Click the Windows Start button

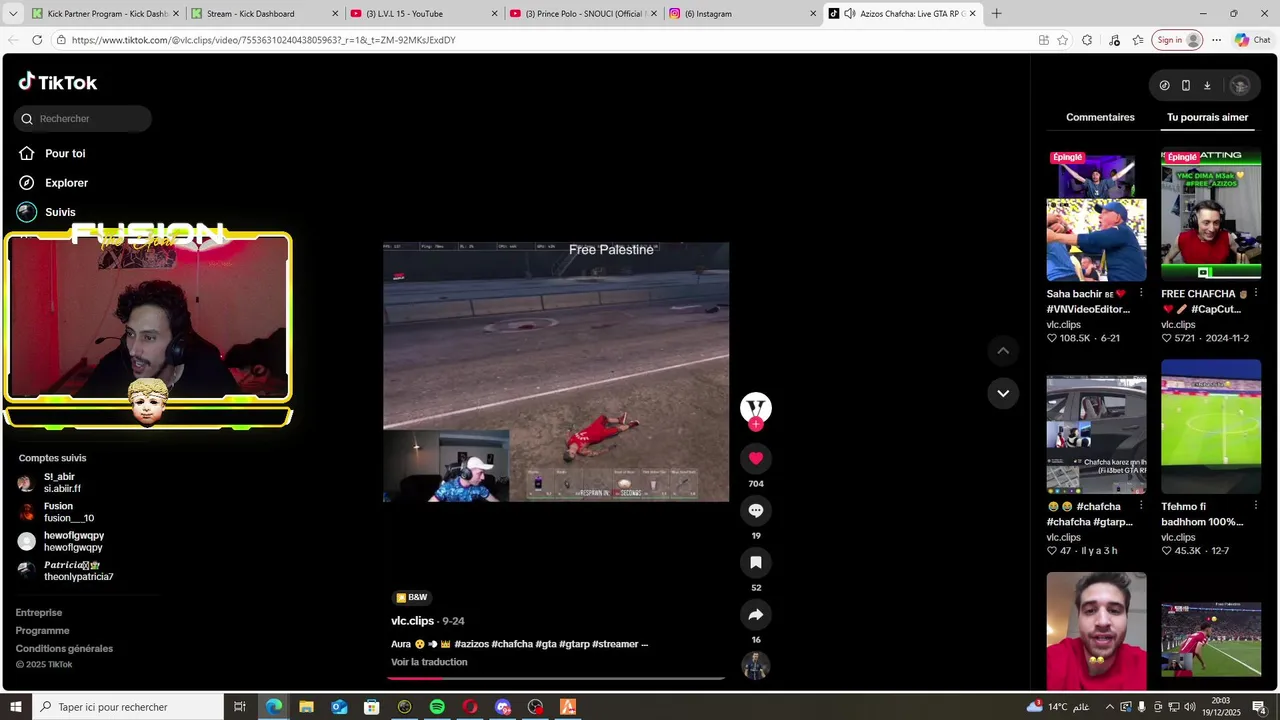tap(16, 707)
